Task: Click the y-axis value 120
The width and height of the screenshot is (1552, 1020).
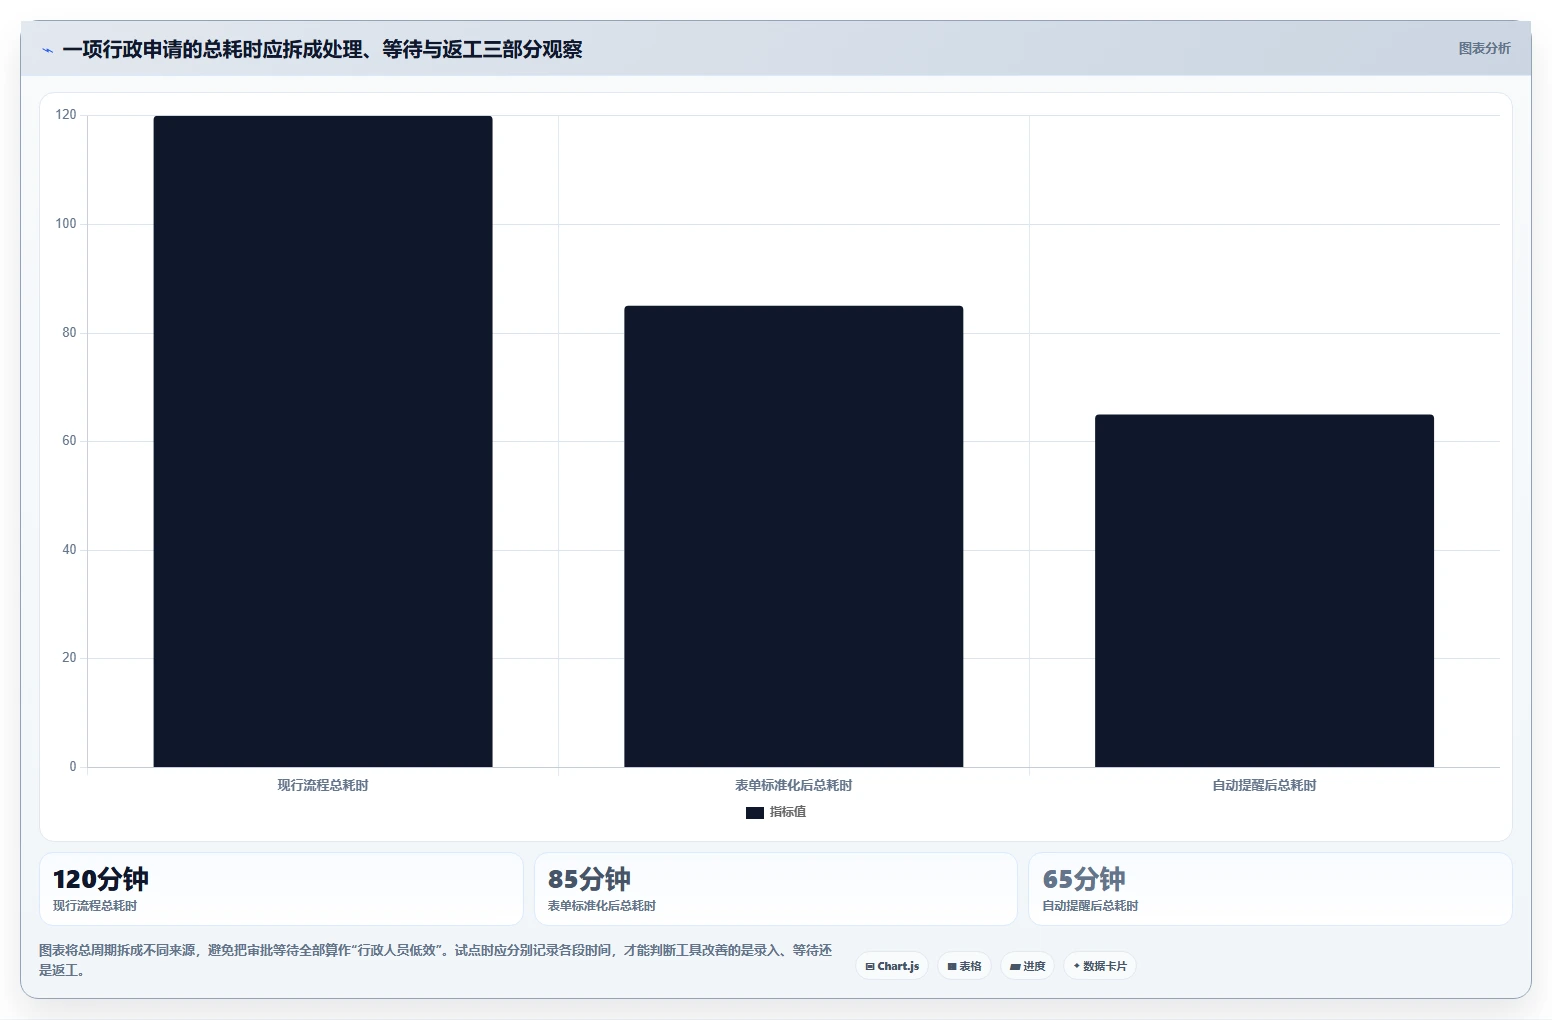Action: pos(66,115)
